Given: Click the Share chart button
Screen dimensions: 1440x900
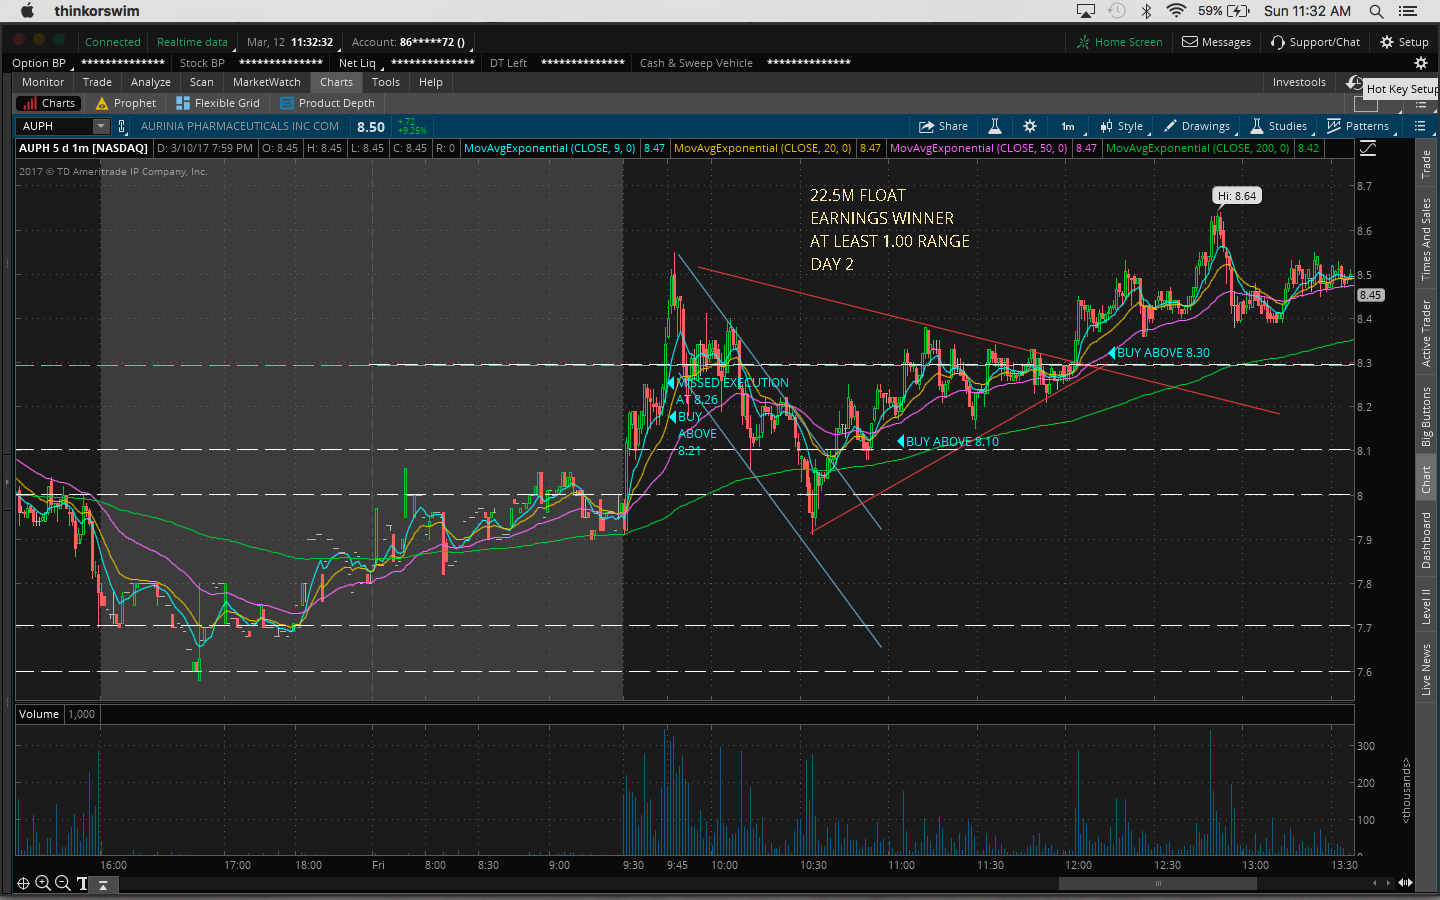Looking at the screenshot, I should (x=943, y=126).
